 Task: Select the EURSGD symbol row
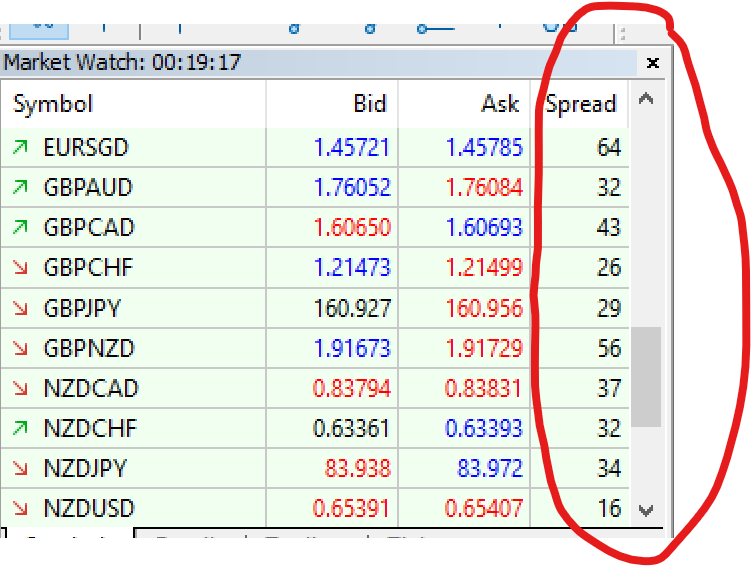(x=315, y=147)
